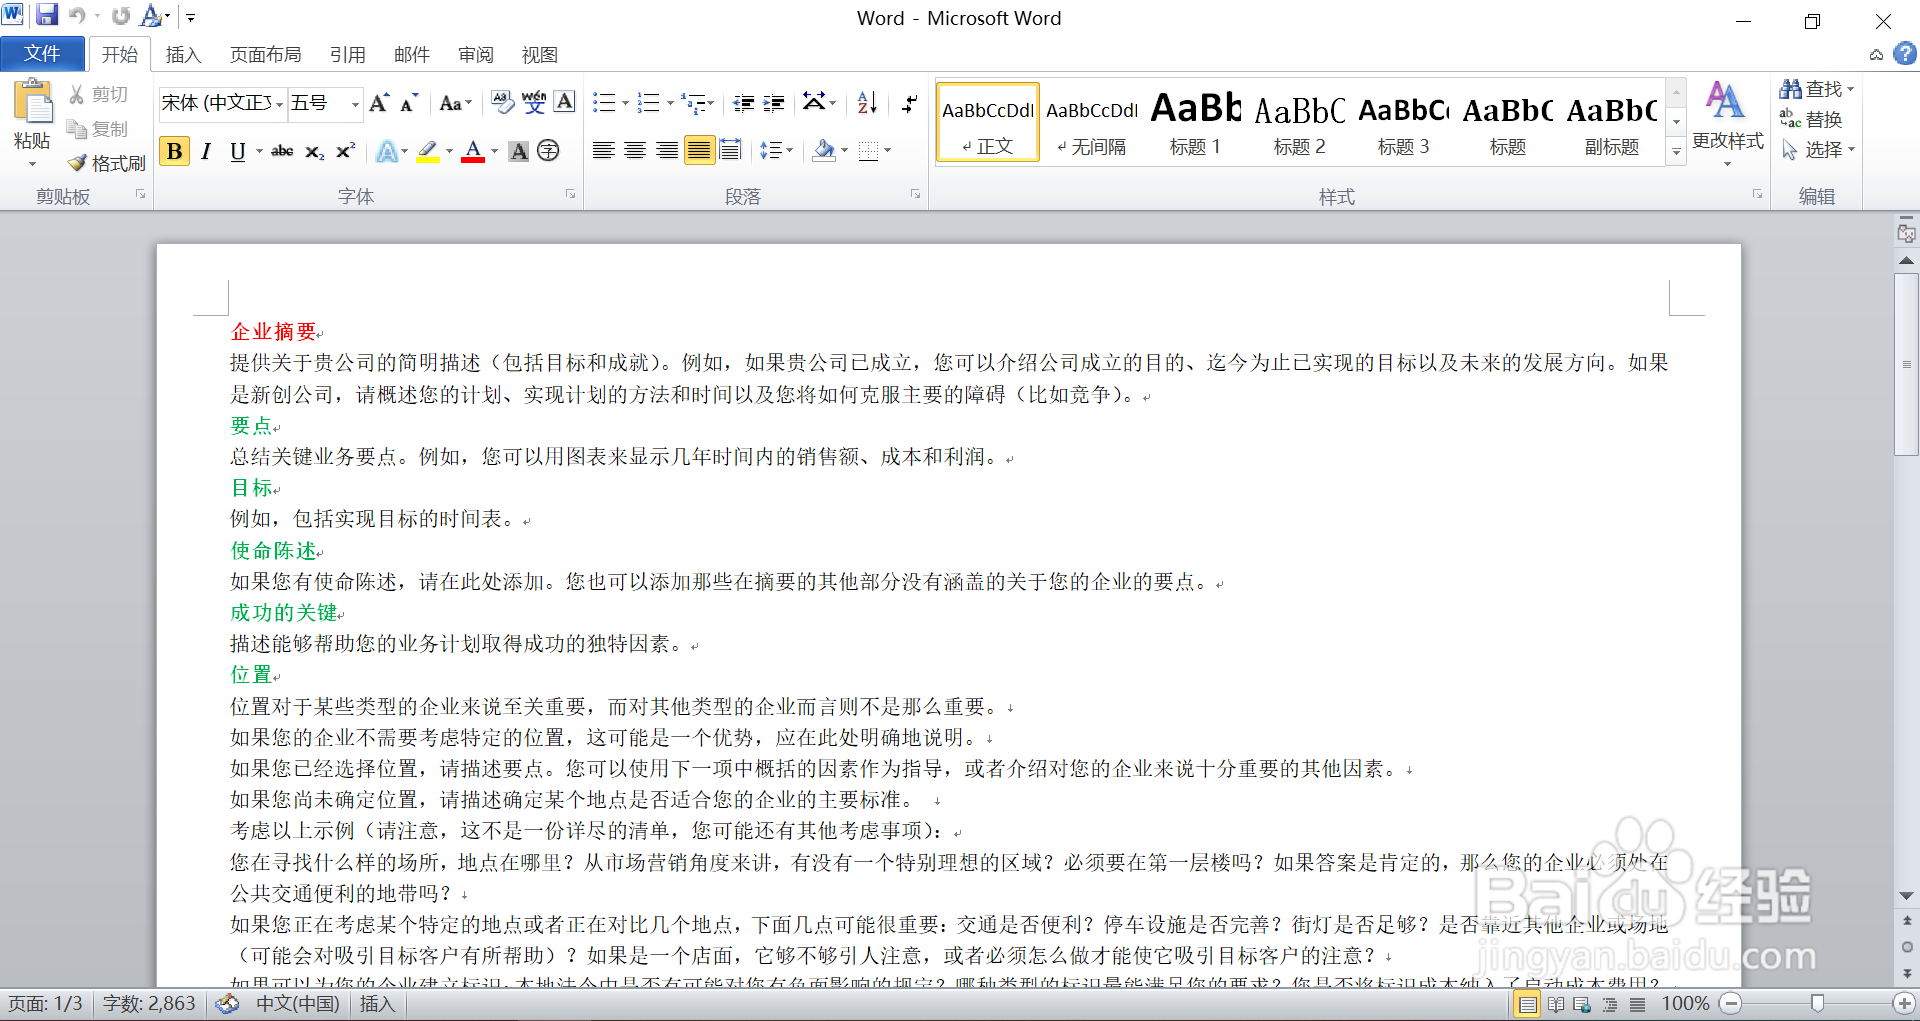Switch to Full Screen Reading view

(1556, 1004)
